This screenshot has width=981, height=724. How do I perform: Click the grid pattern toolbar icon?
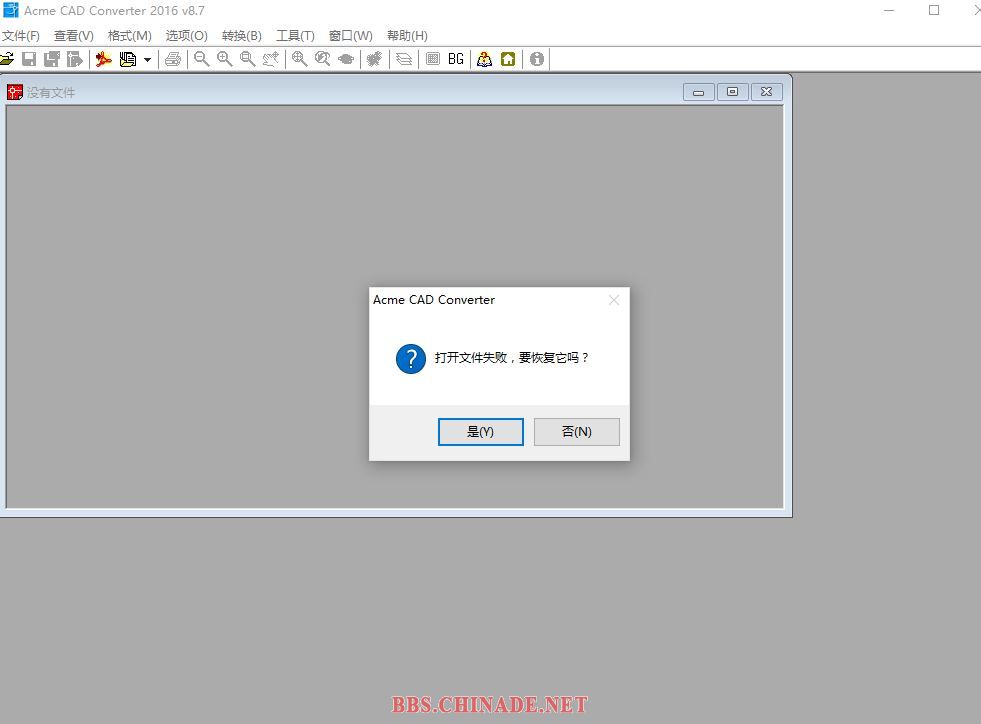click(x=432, y=59)
